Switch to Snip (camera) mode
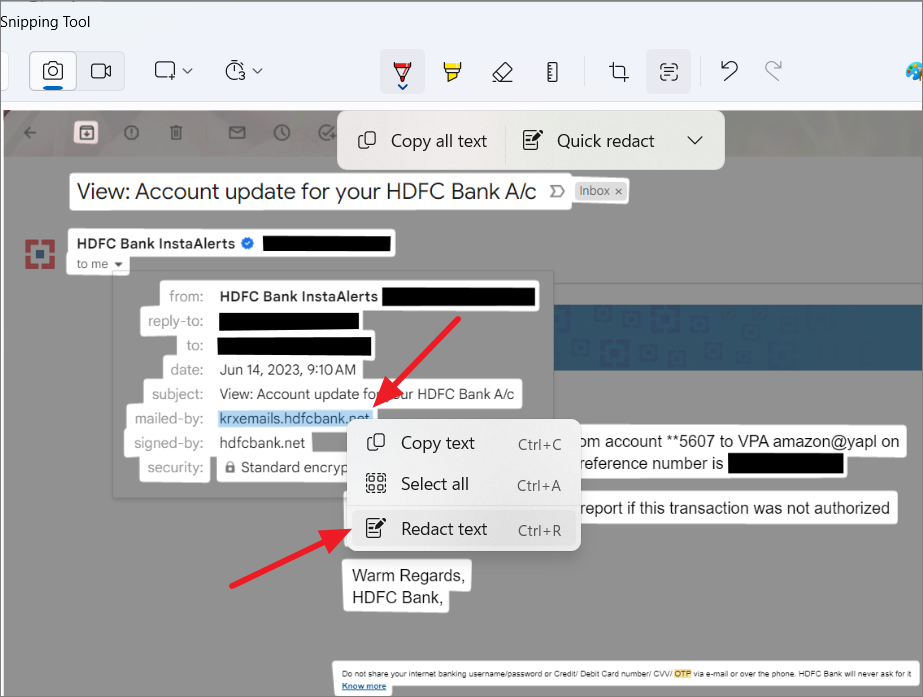This screenshot has height=697, width=923. (x=53, y=71)
